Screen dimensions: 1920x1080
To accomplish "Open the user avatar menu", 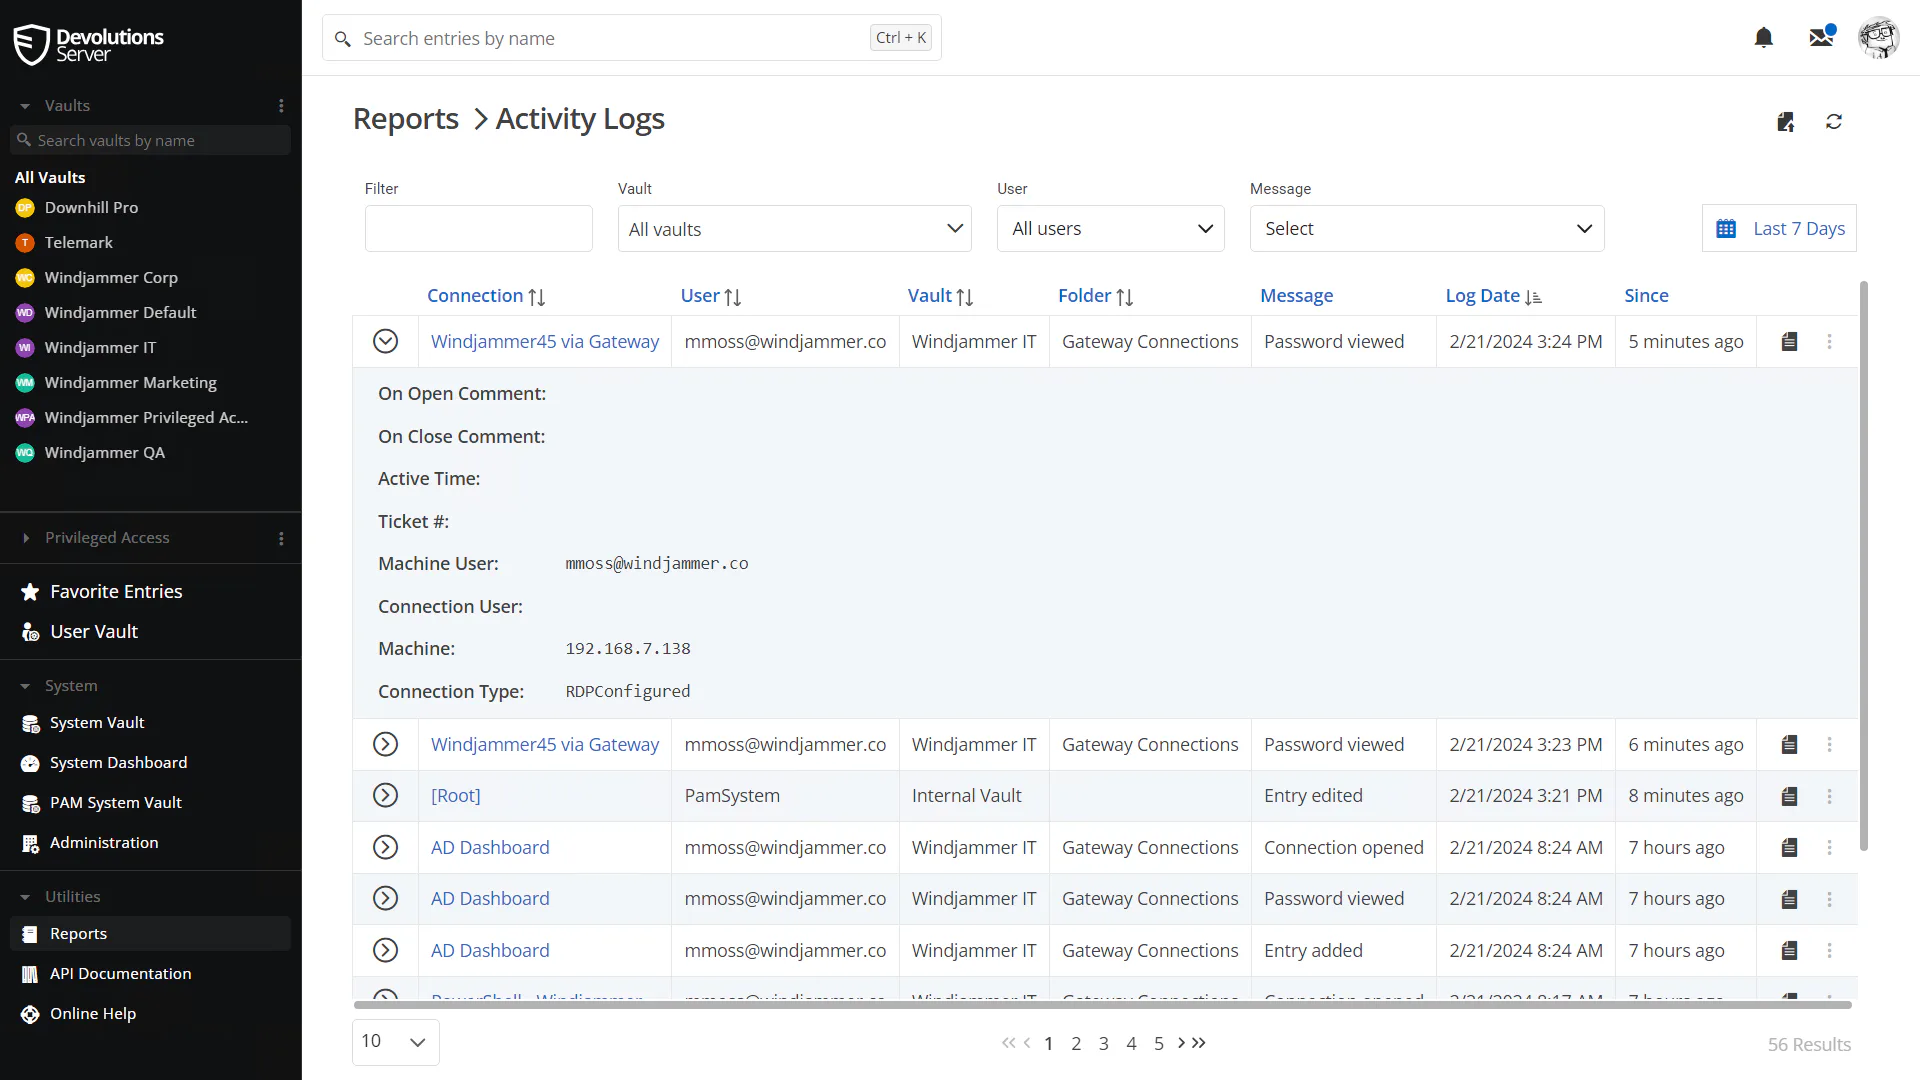I will pyautogui.click(x=1878, y=38).
